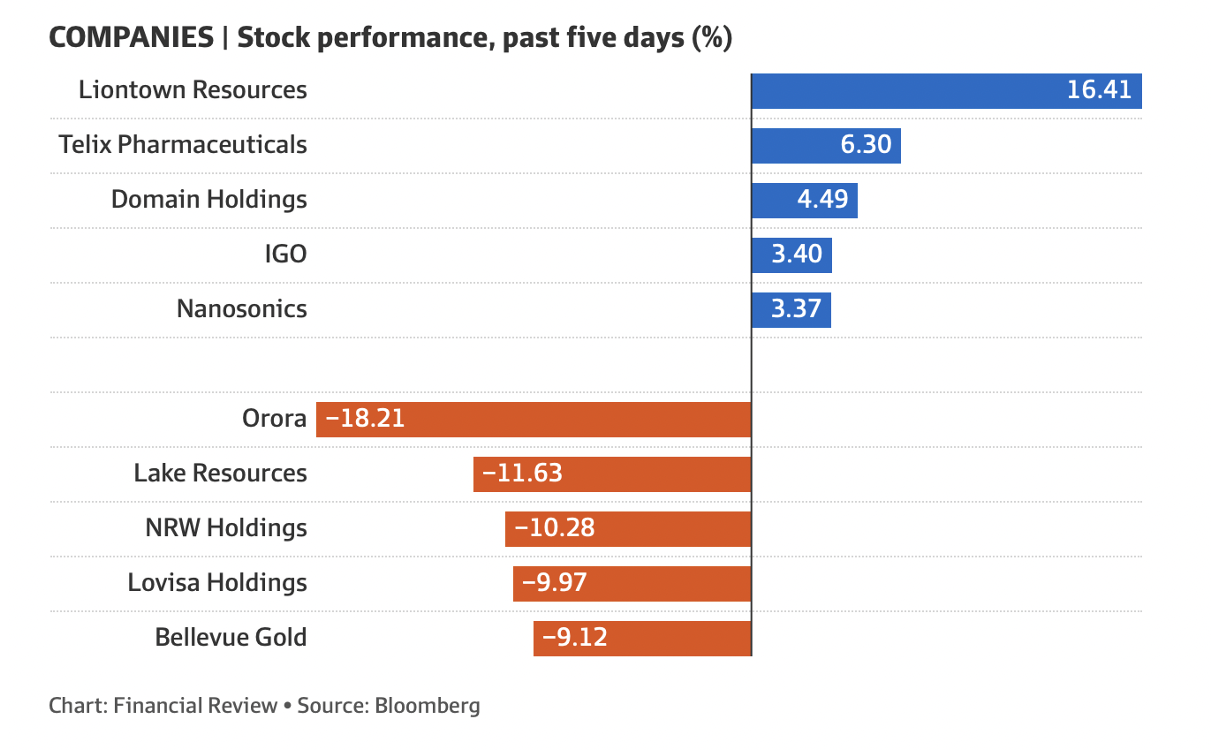
Task: Select the Domain Holdings 4.49 bar
Action: 804,199
